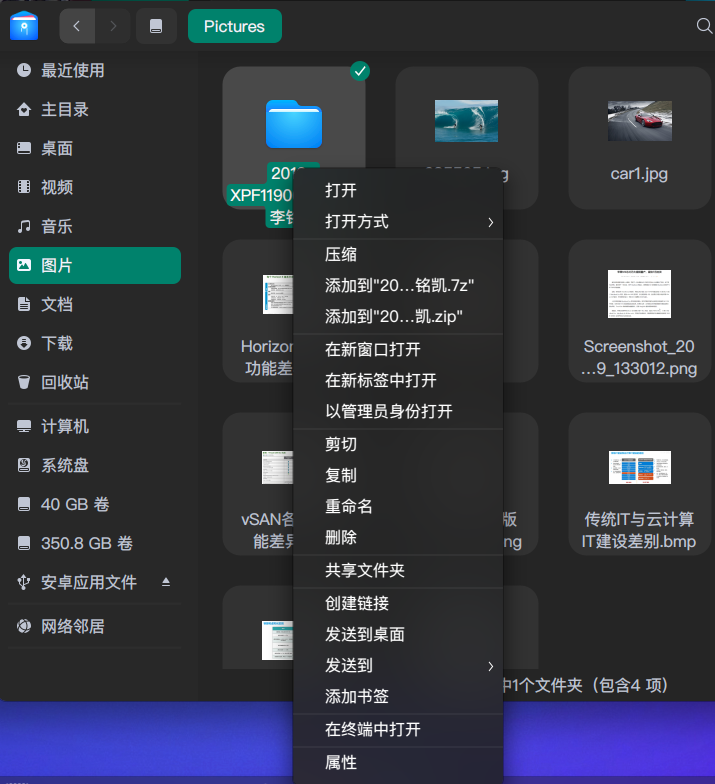Click the drive icon for 40 GB 卷

(x=24, y=504)
